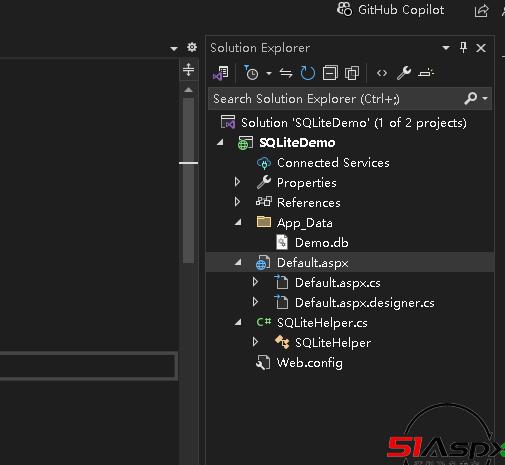Open editor settings gear icon
Screen dimensions: 505x465
pyautogui.click(x=192, y=47)
